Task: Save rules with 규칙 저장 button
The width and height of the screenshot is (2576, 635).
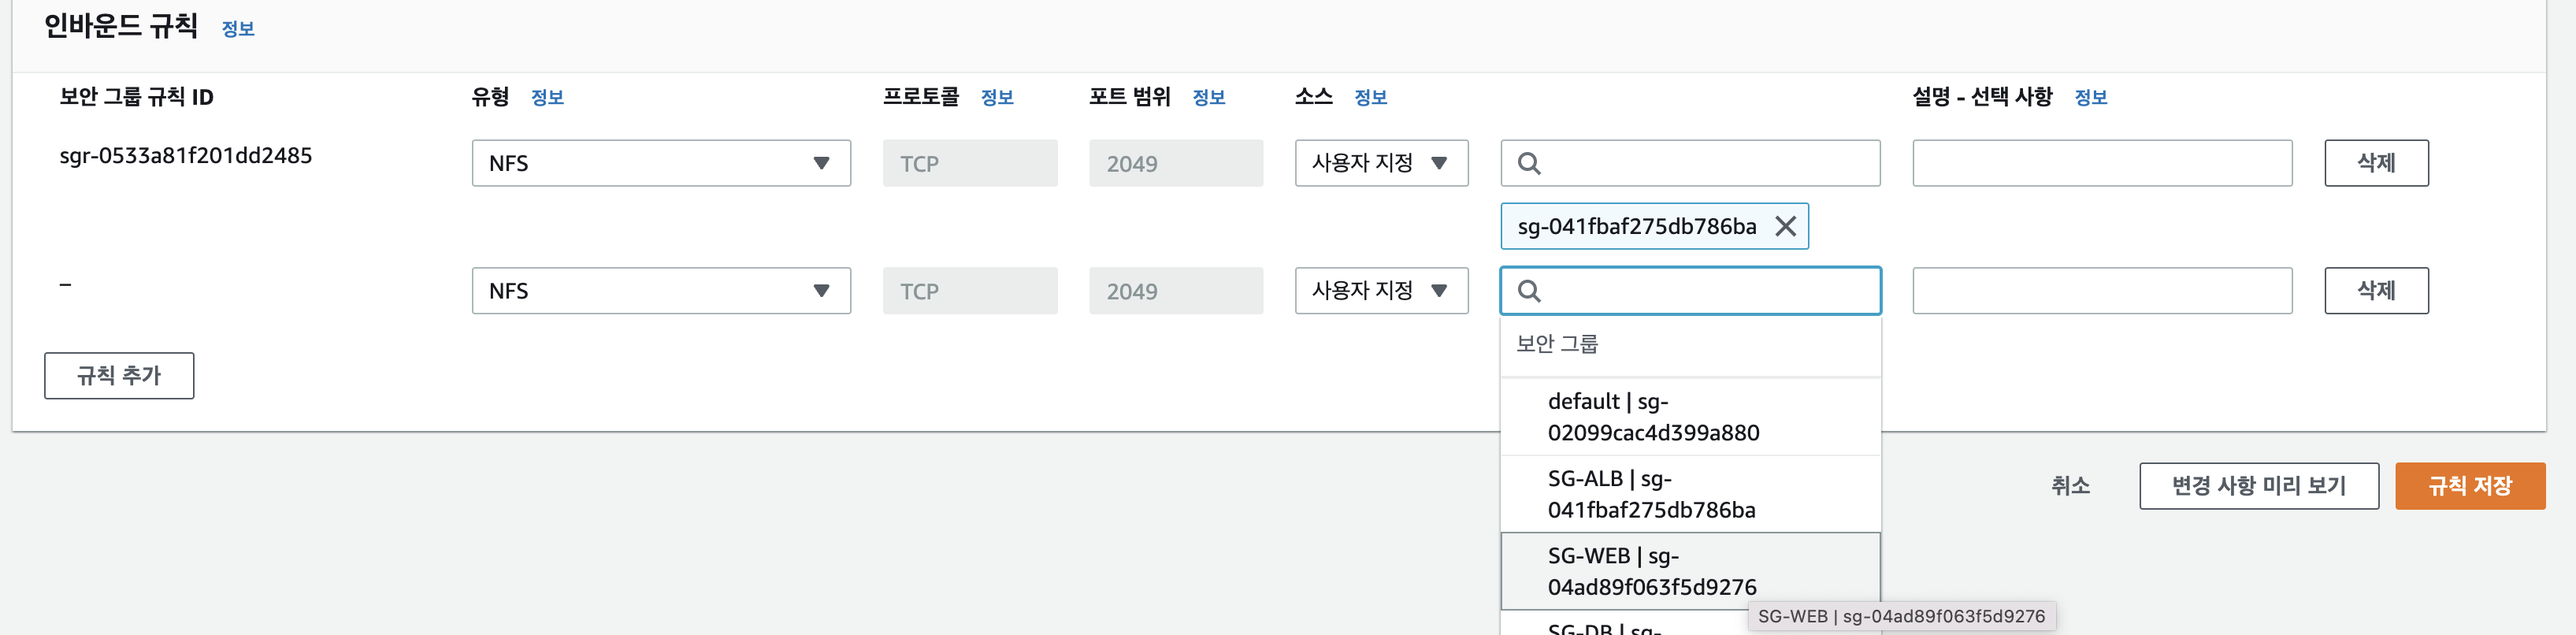Action: [2470, 486]
